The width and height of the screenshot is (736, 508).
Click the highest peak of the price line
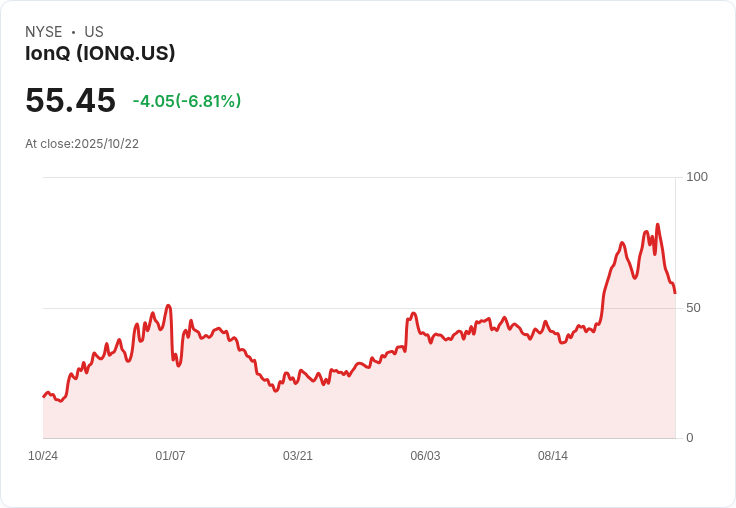point(657,225)
